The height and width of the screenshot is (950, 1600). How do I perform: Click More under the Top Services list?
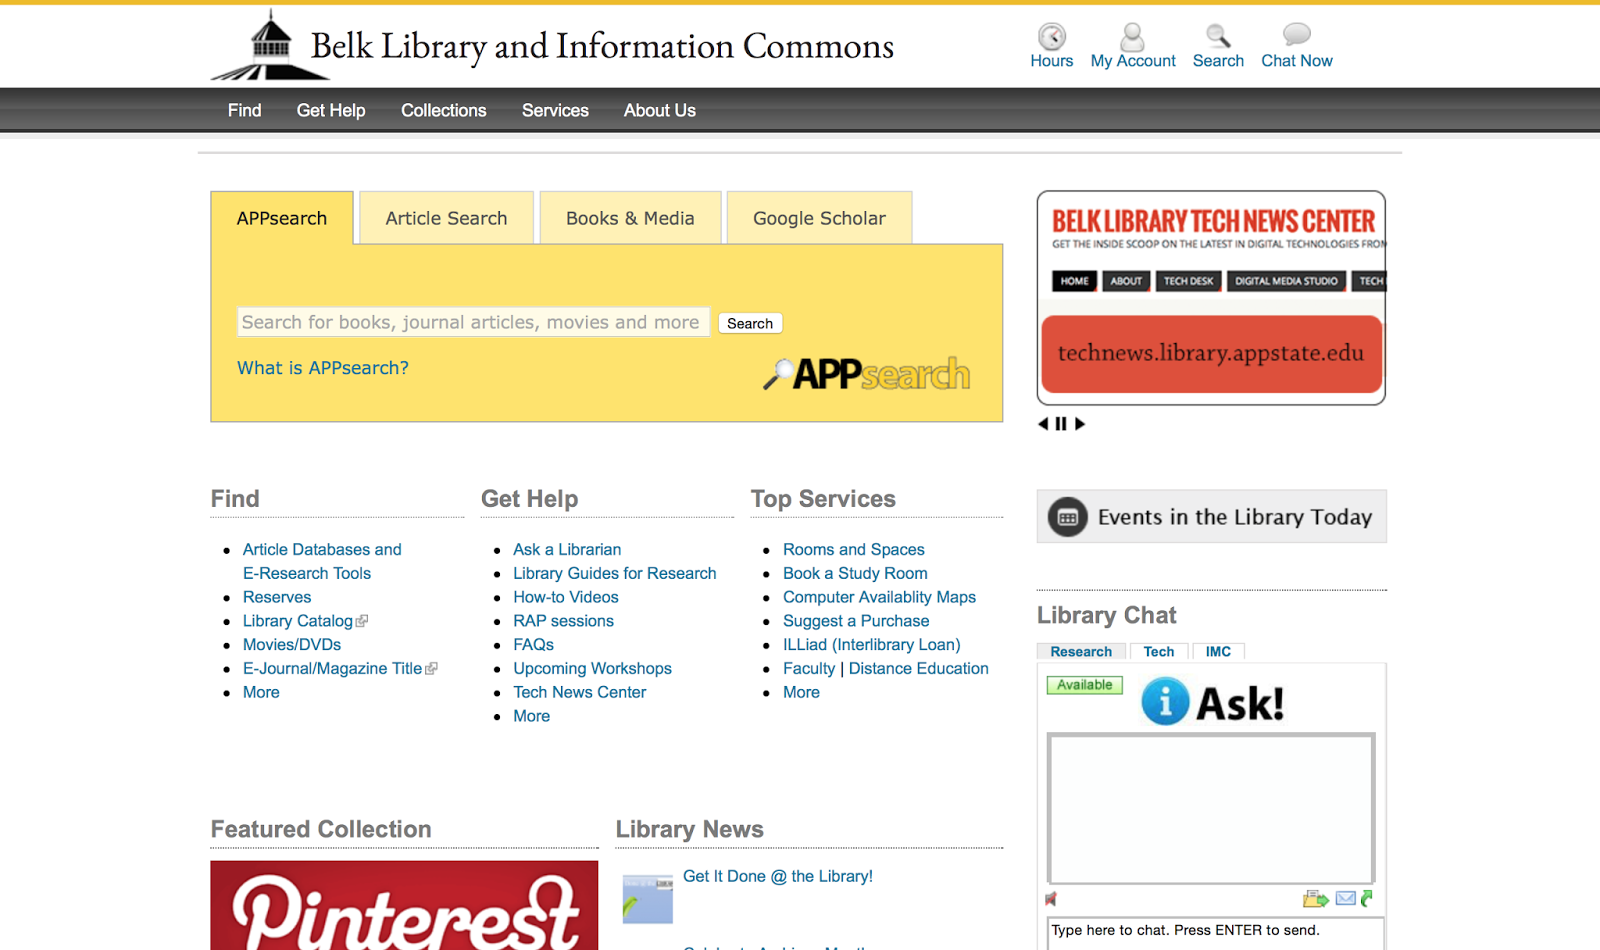(x=802, y=693)
